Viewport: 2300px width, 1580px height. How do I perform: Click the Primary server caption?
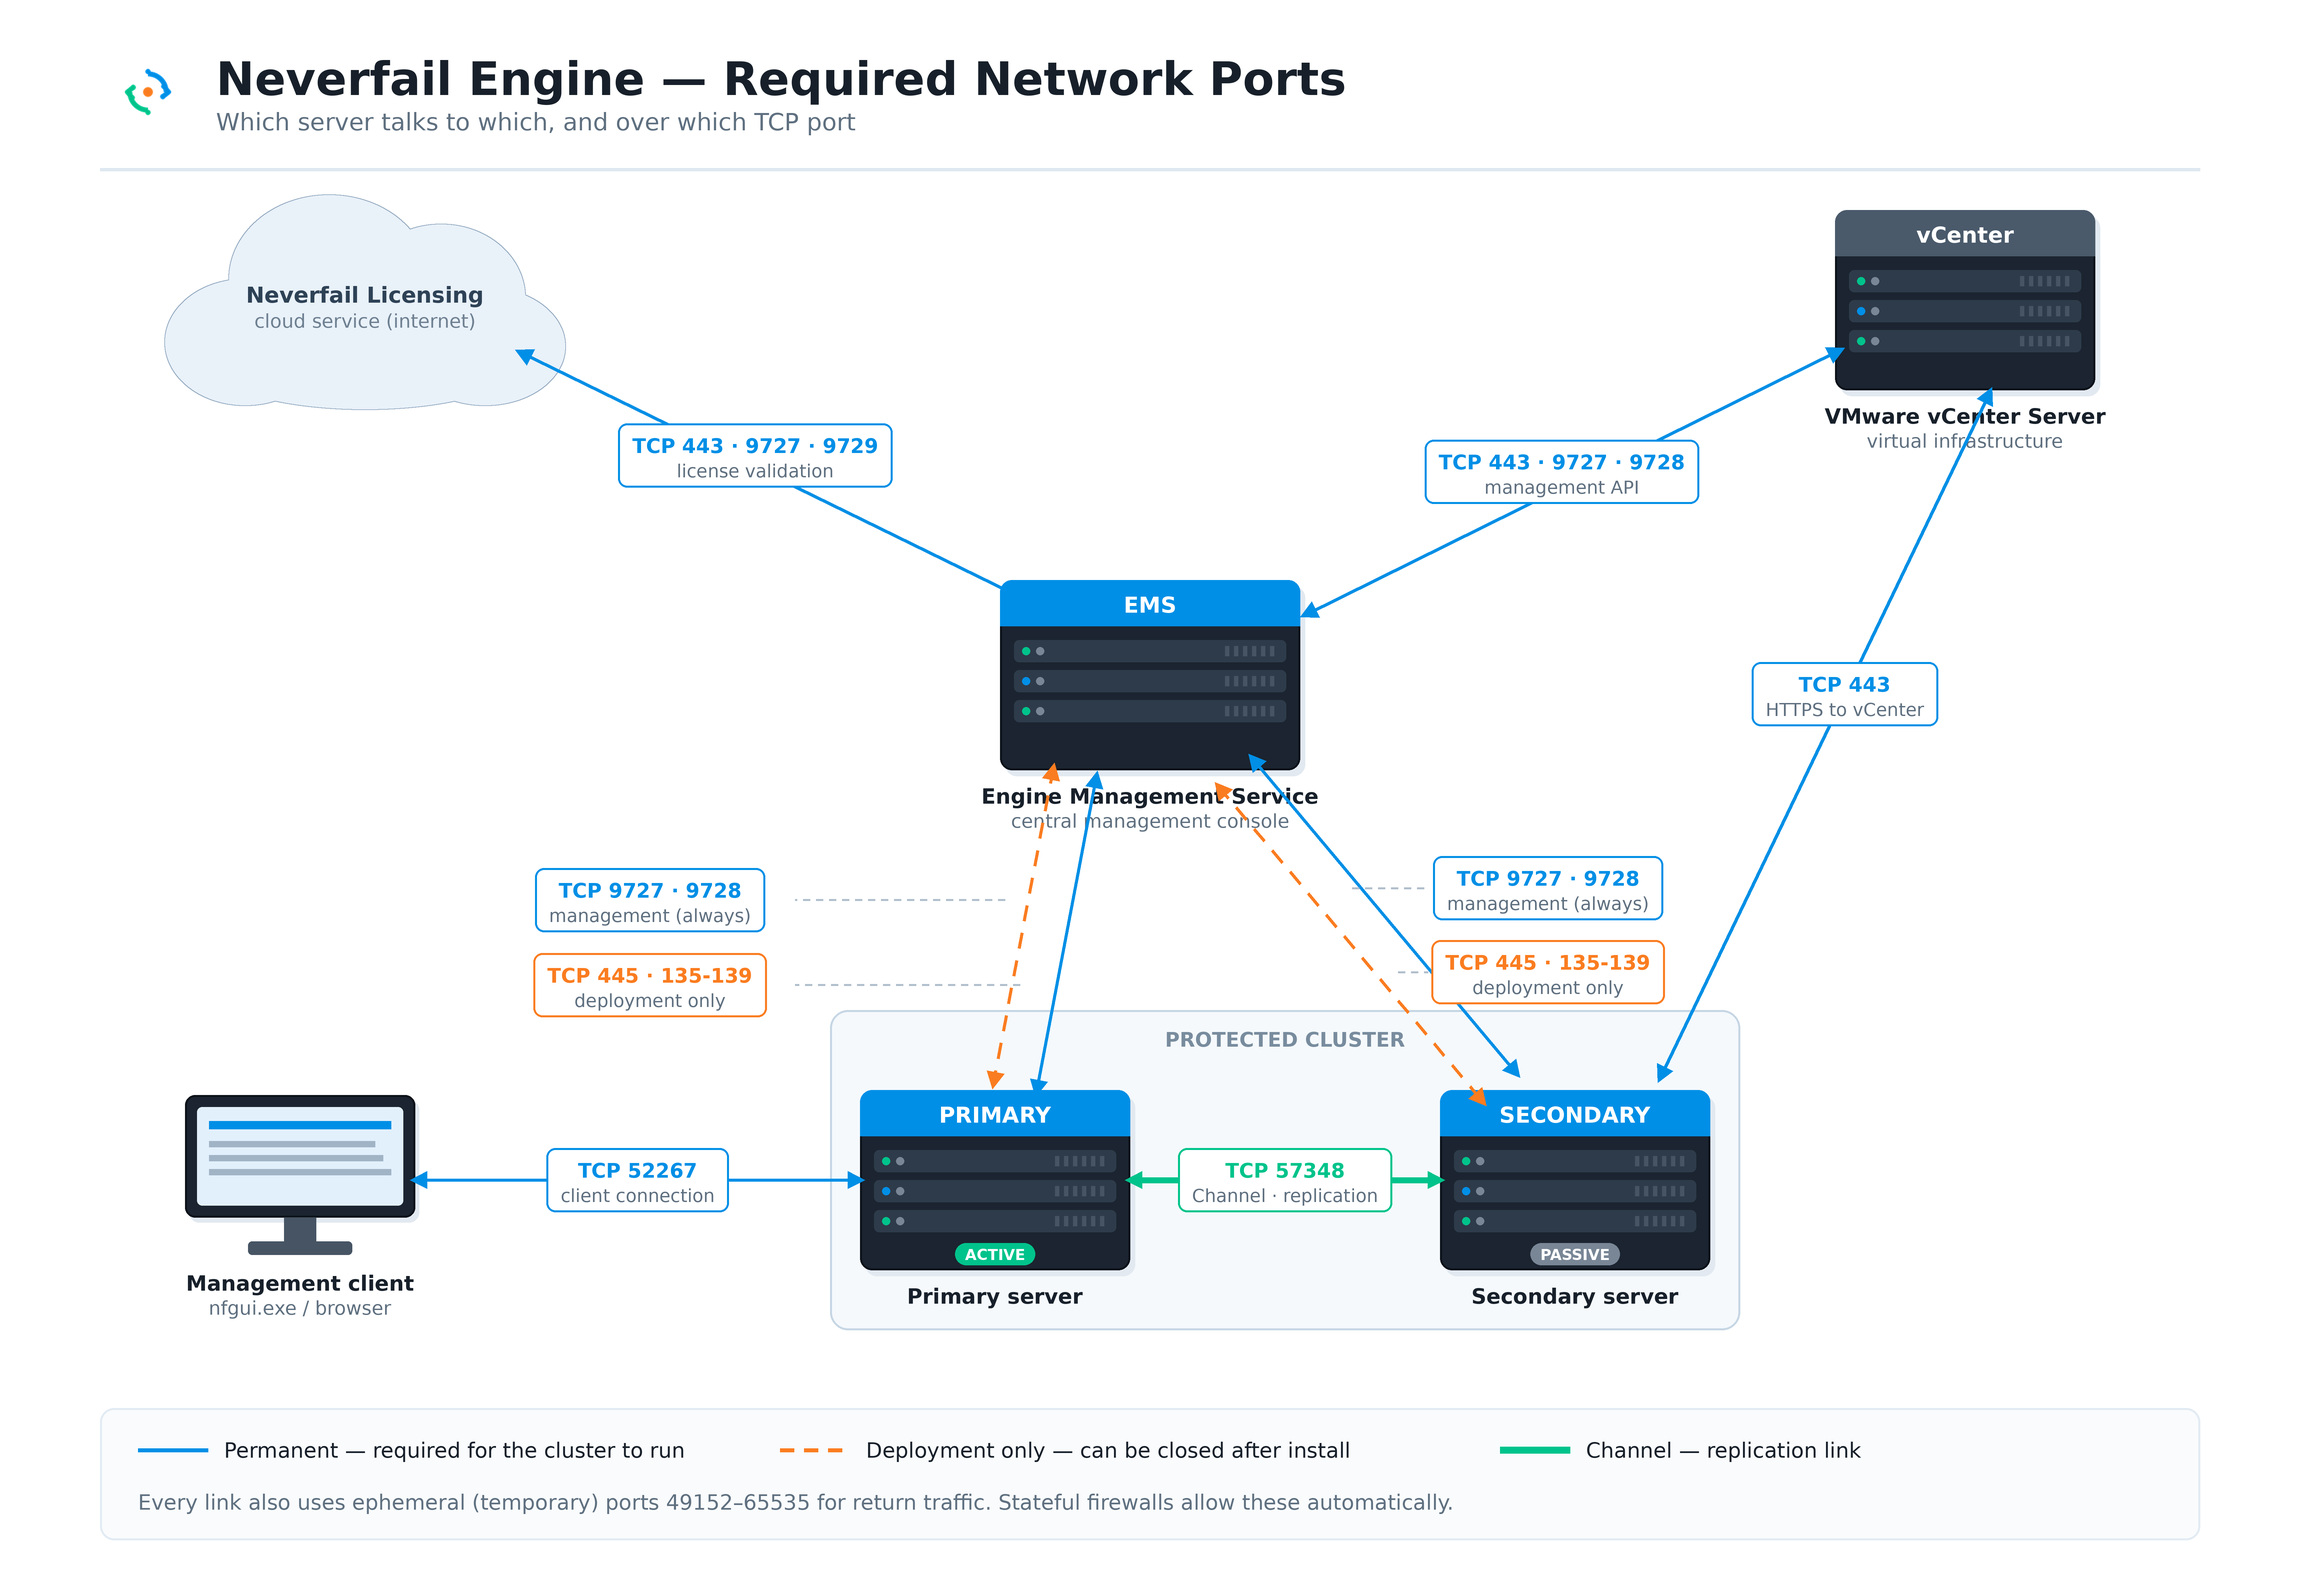[995, 1296]
